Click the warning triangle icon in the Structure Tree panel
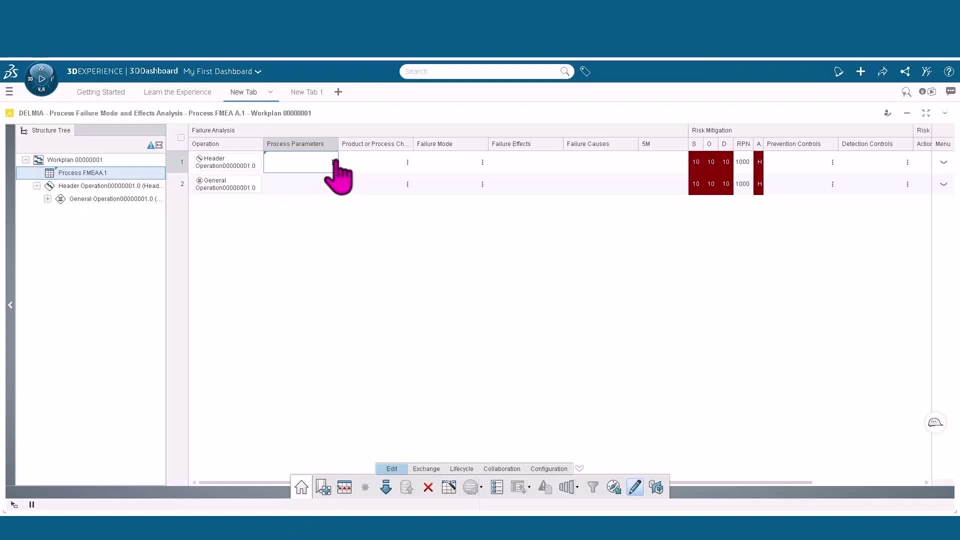This screenshot has width=960, height=540. pos(150,145)
